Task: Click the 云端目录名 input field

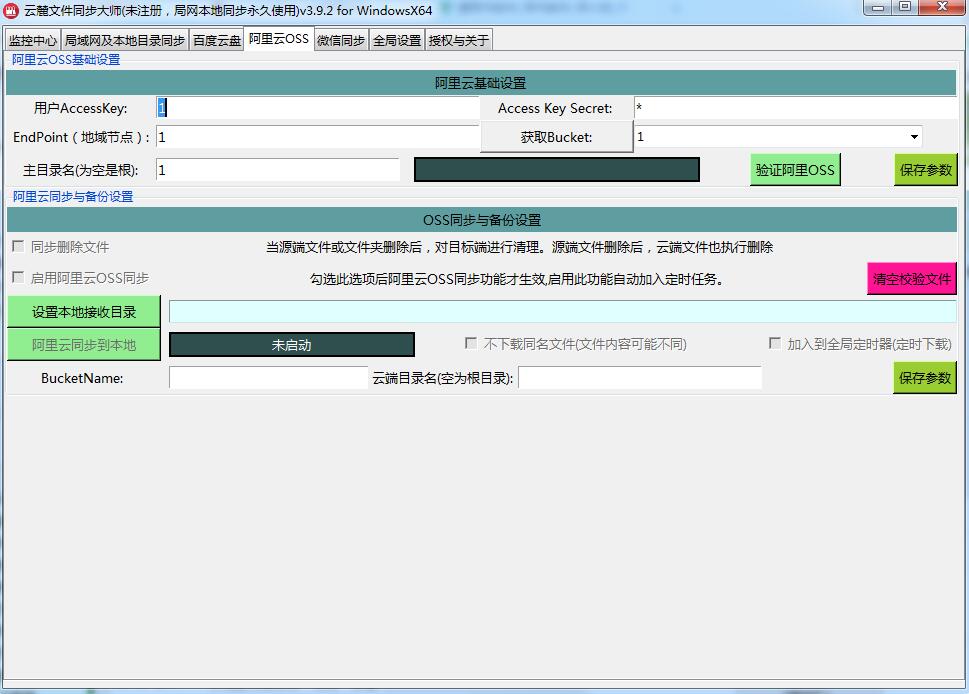Action: pyautogui.click(x=640, y=378)
